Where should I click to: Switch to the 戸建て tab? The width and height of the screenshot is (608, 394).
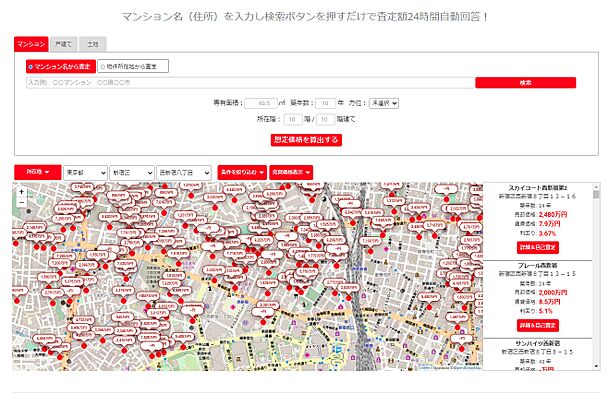coord(64,44)
